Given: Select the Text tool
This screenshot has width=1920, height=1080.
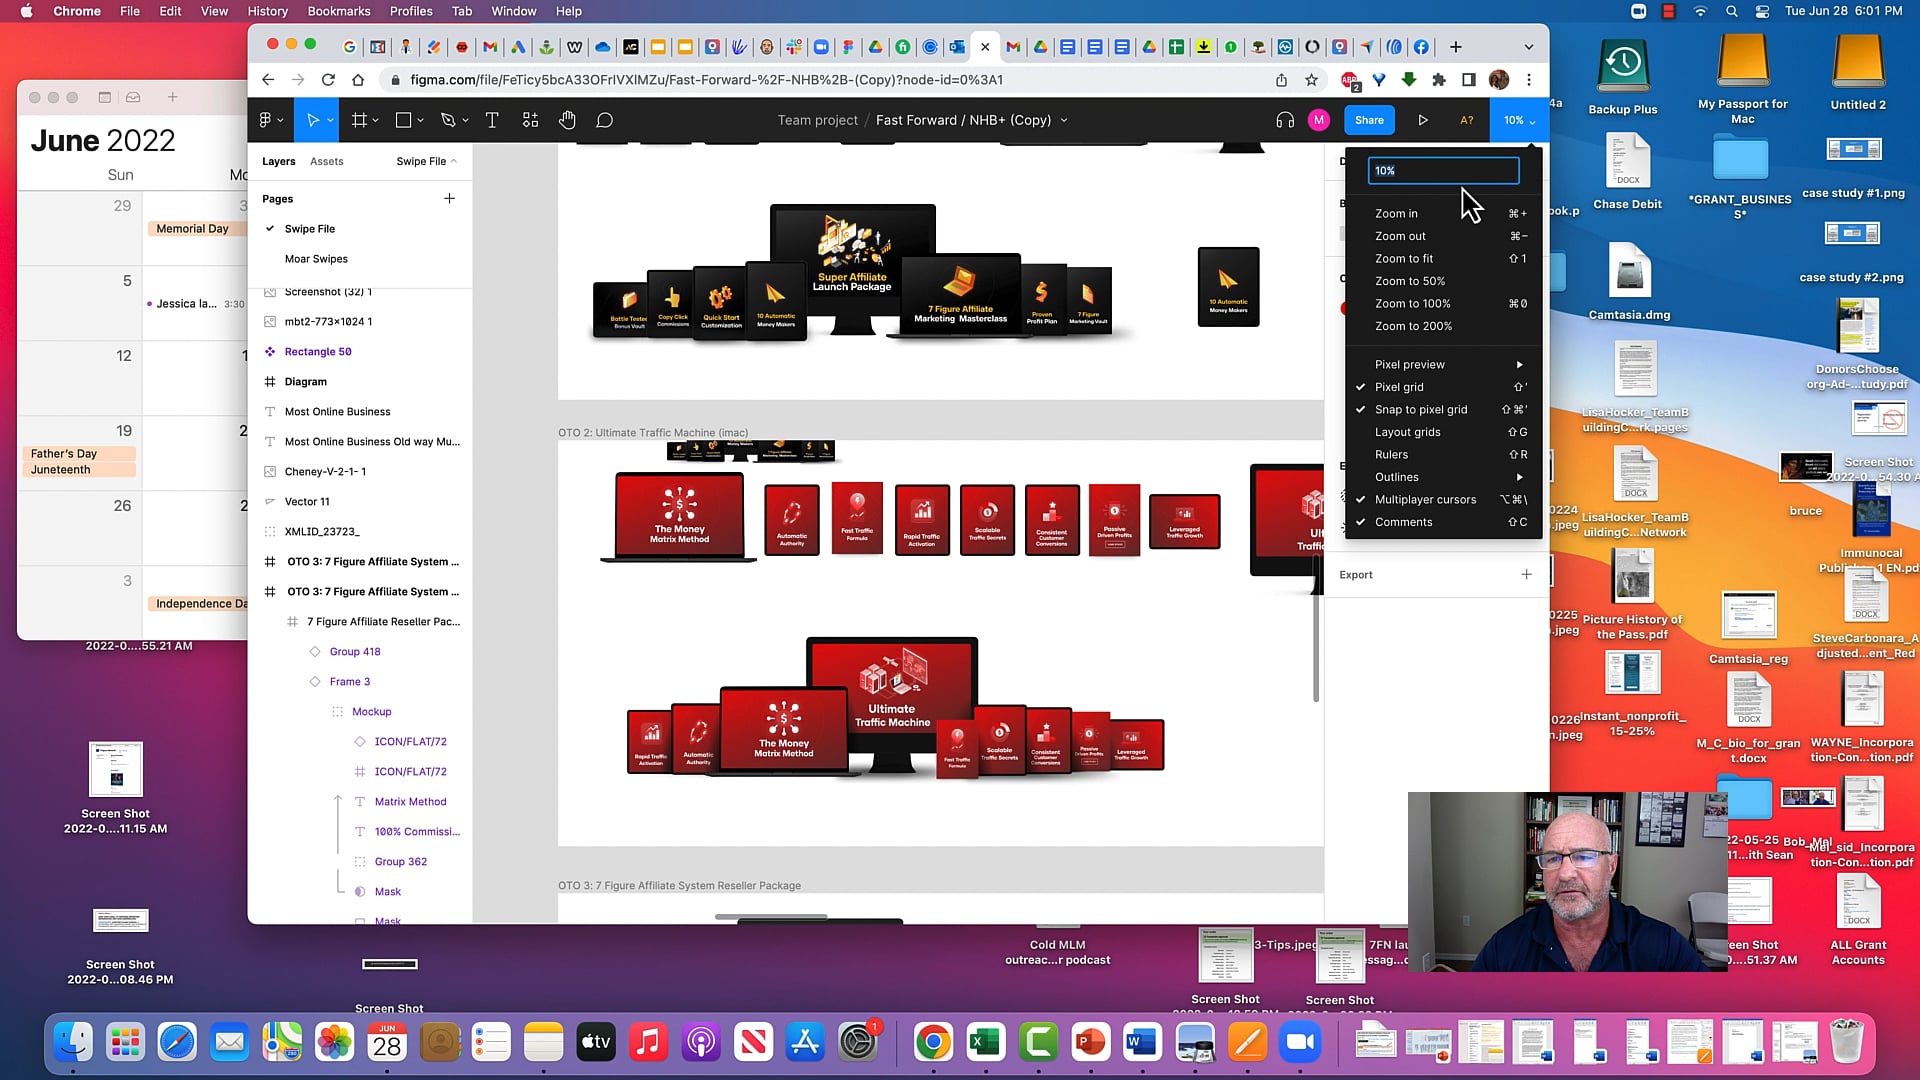Looking at the screenshot, I should click(x=492, y=120).
